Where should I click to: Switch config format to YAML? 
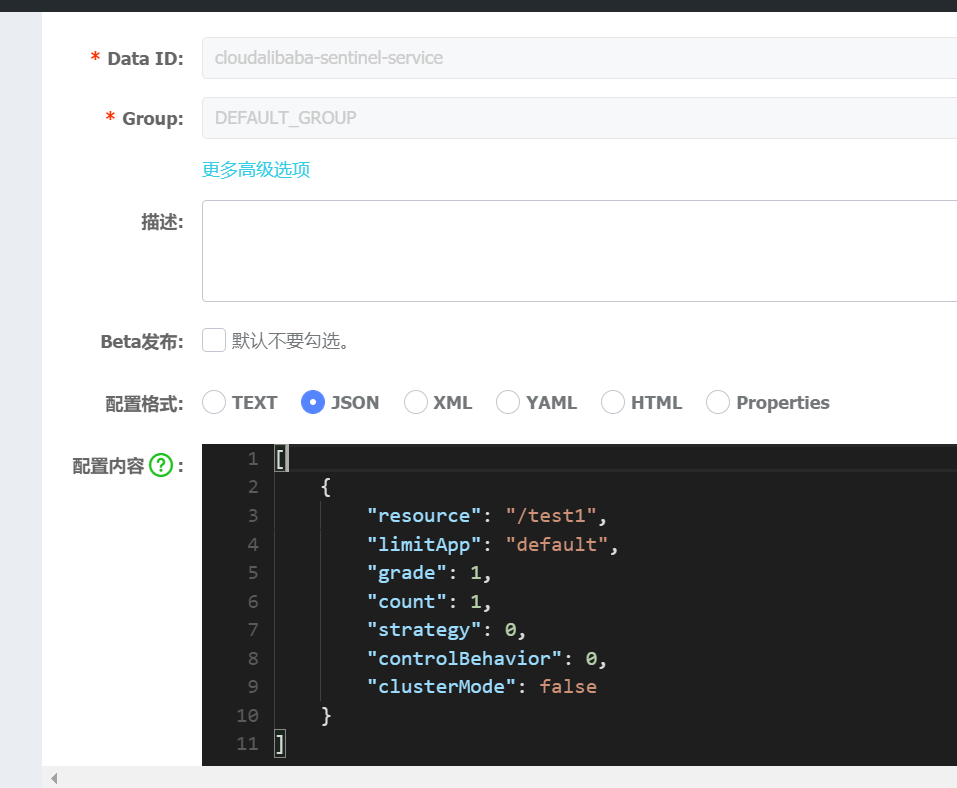coord(508,403)
